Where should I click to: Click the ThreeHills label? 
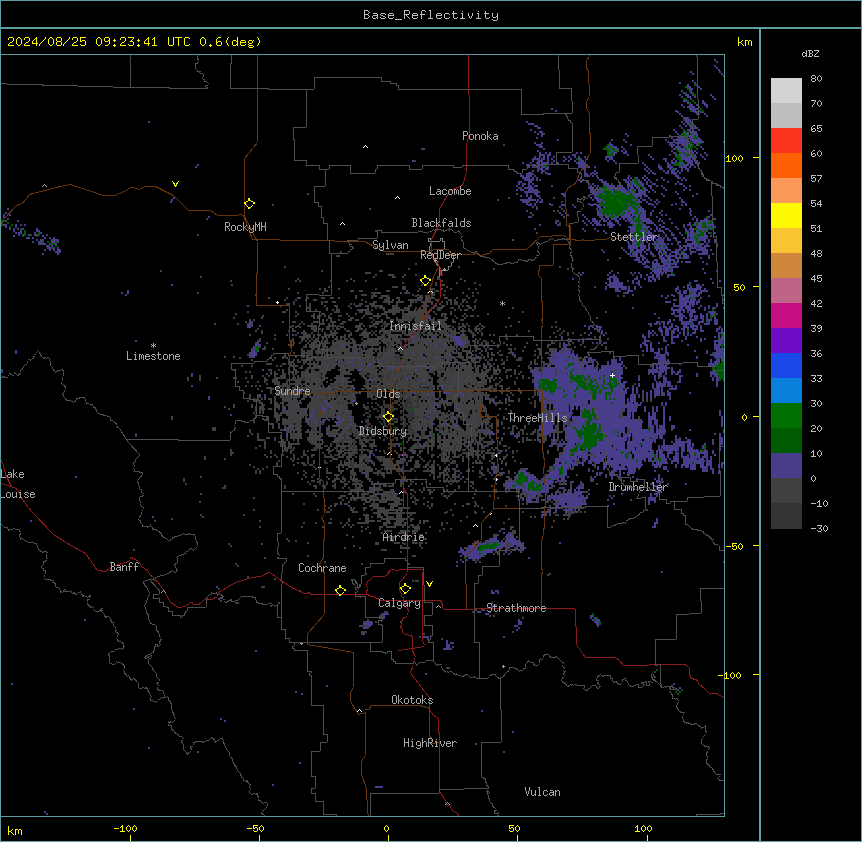click(538, 418)
